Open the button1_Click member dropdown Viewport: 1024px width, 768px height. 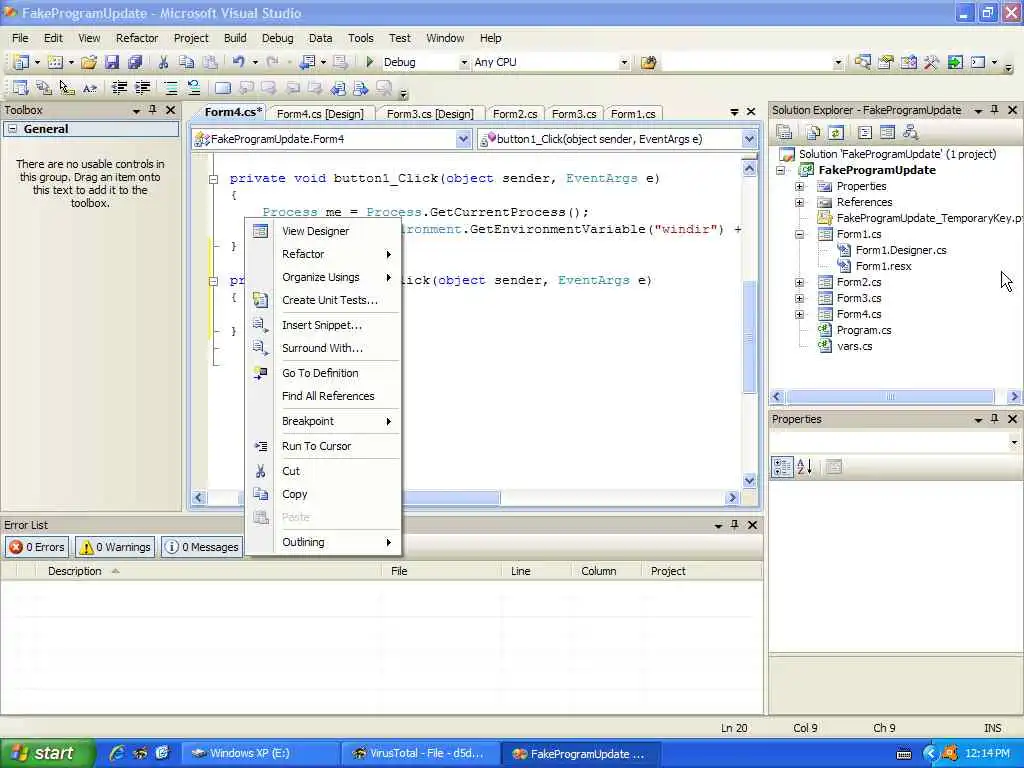pyautogui.click(x=748, y=139)
